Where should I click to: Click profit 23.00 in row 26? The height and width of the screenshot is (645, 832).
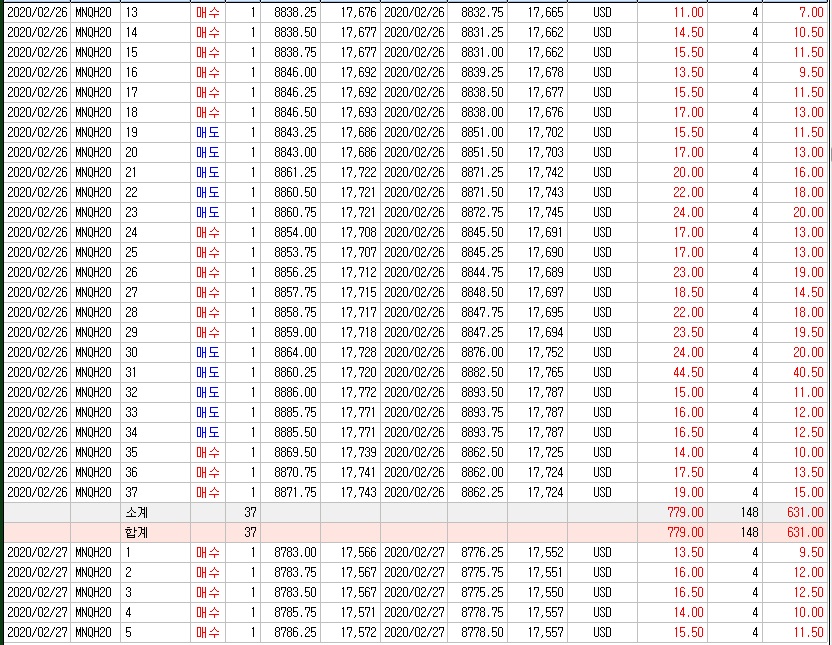pyautogui.click(x=688, y=272)
